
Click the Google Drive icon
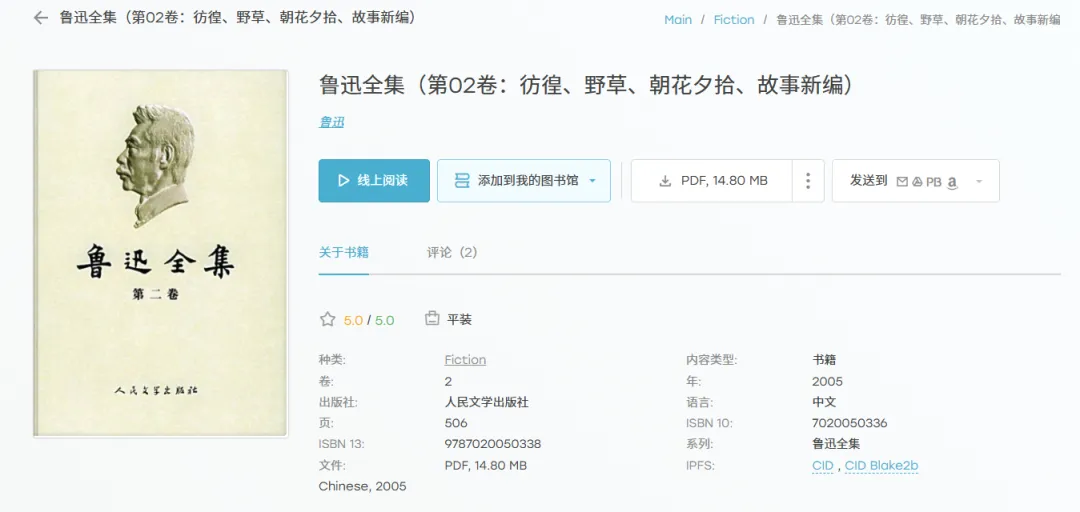click(917, 181)
